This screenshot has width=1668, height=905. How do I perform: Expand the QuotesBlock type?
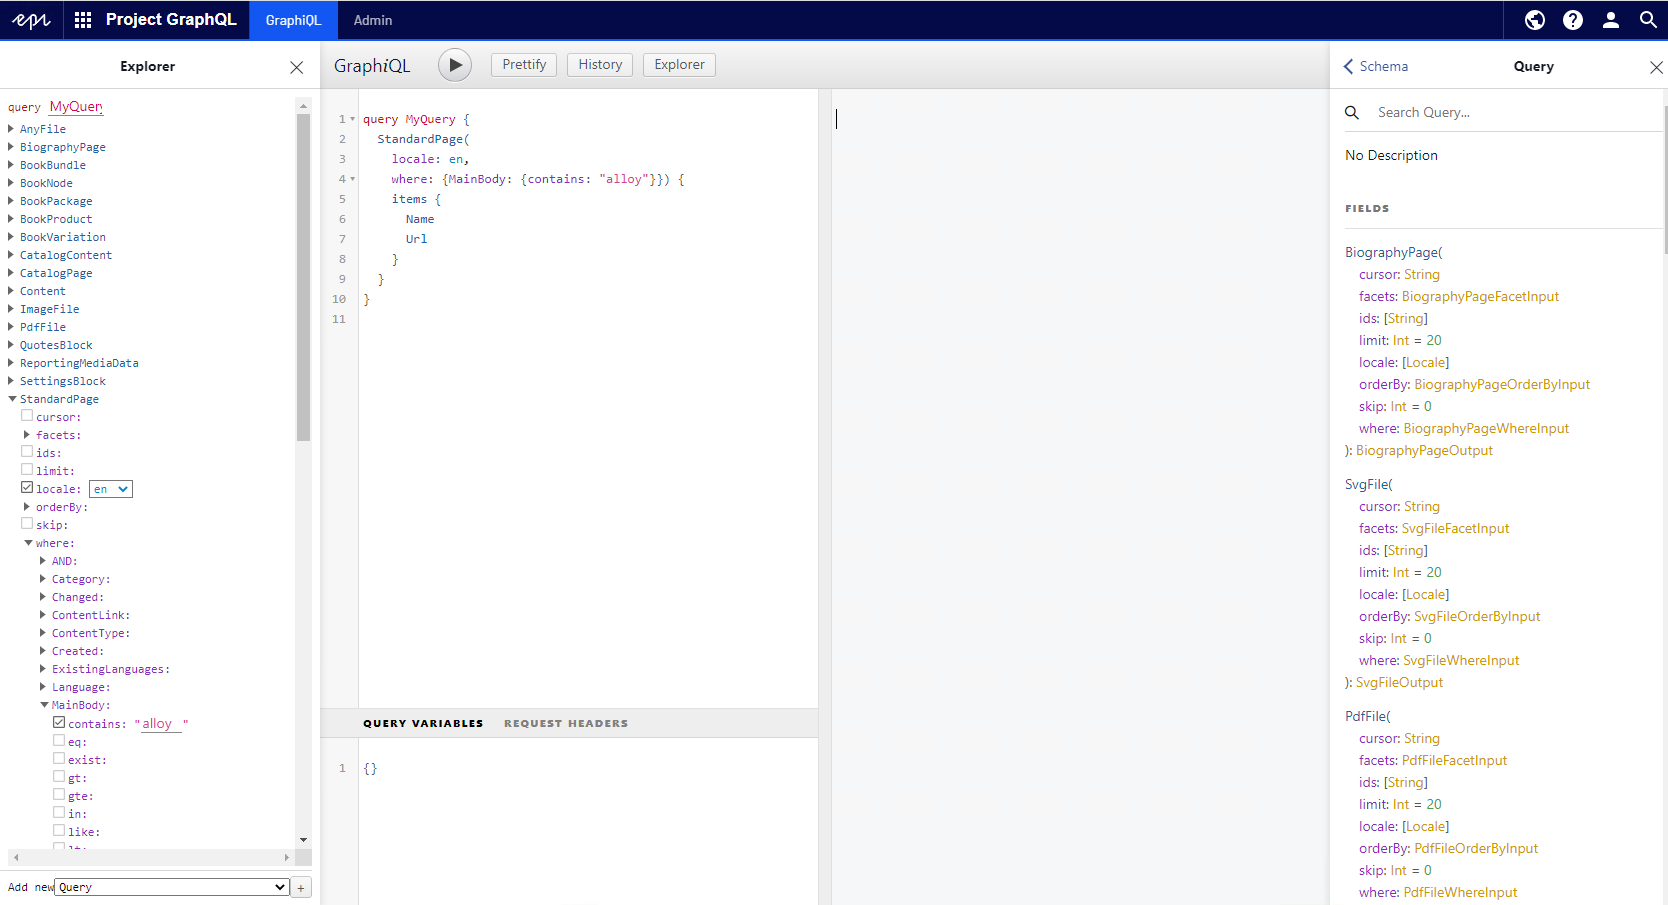click(x=11, y=345)
